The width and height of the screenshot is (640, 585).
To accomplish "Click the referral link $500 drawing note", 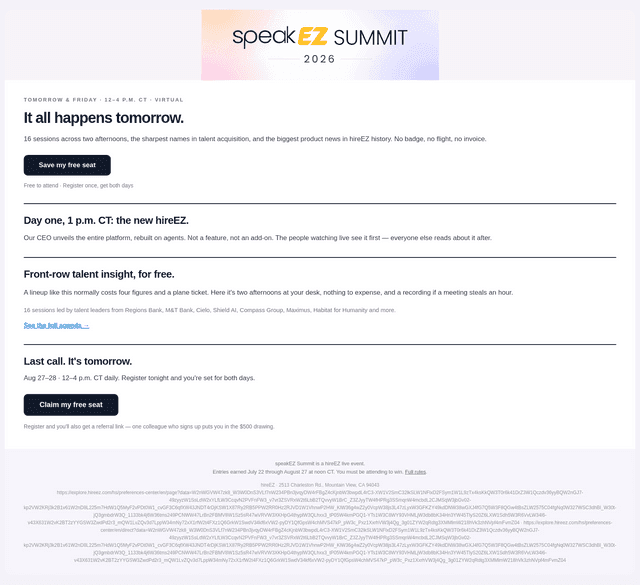I will [x=149, y=427].
